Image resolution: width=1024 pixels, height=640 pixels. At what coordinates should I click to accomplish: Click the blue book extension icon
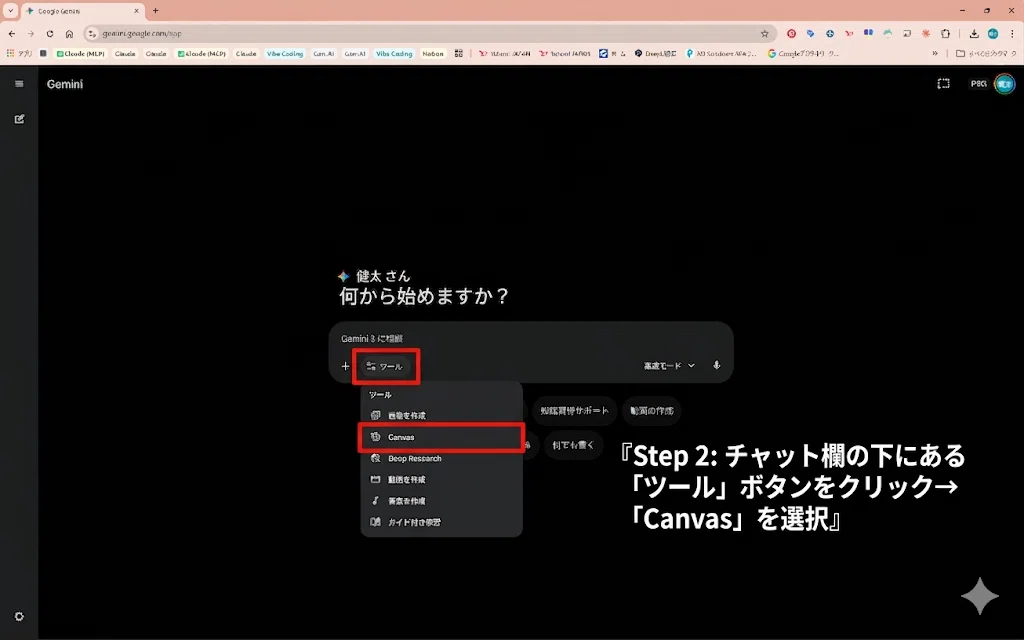tap(868, 33)
